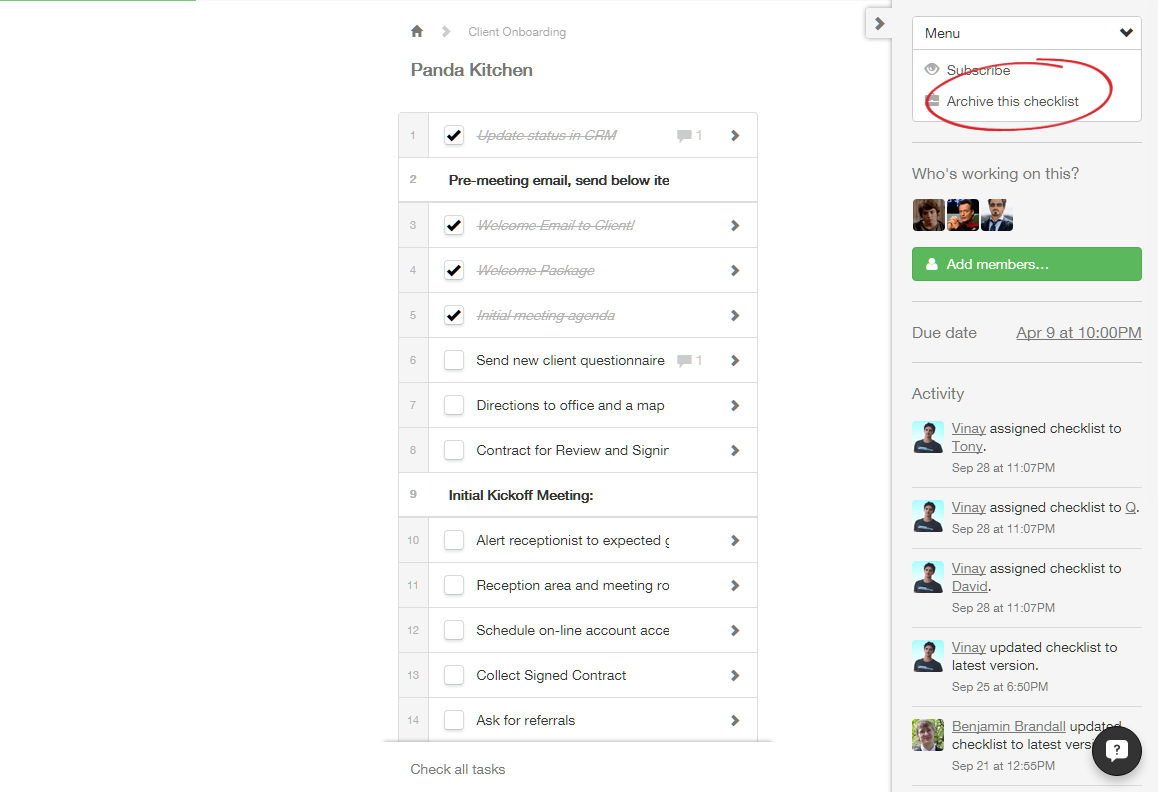Select Subscribe from the menu

tap(978, 70)
